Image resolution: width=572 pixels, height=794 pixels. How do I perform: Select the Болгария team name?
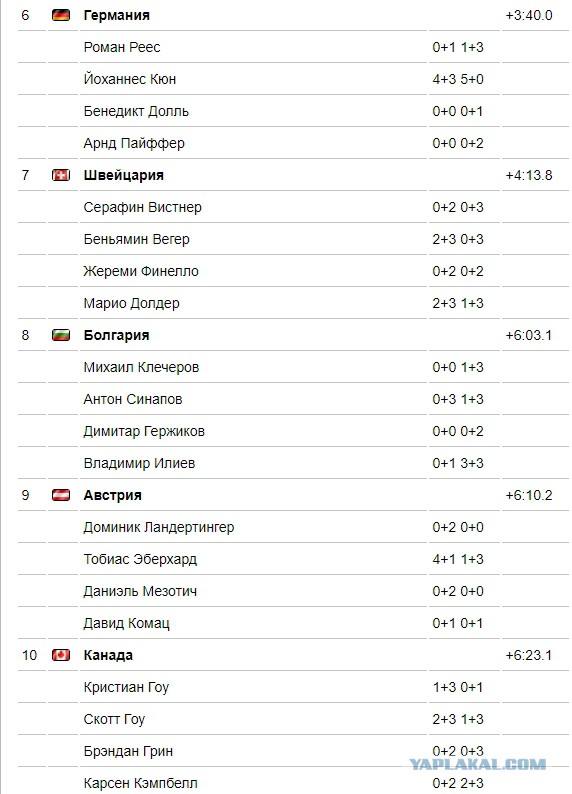[x=116, y=335]
